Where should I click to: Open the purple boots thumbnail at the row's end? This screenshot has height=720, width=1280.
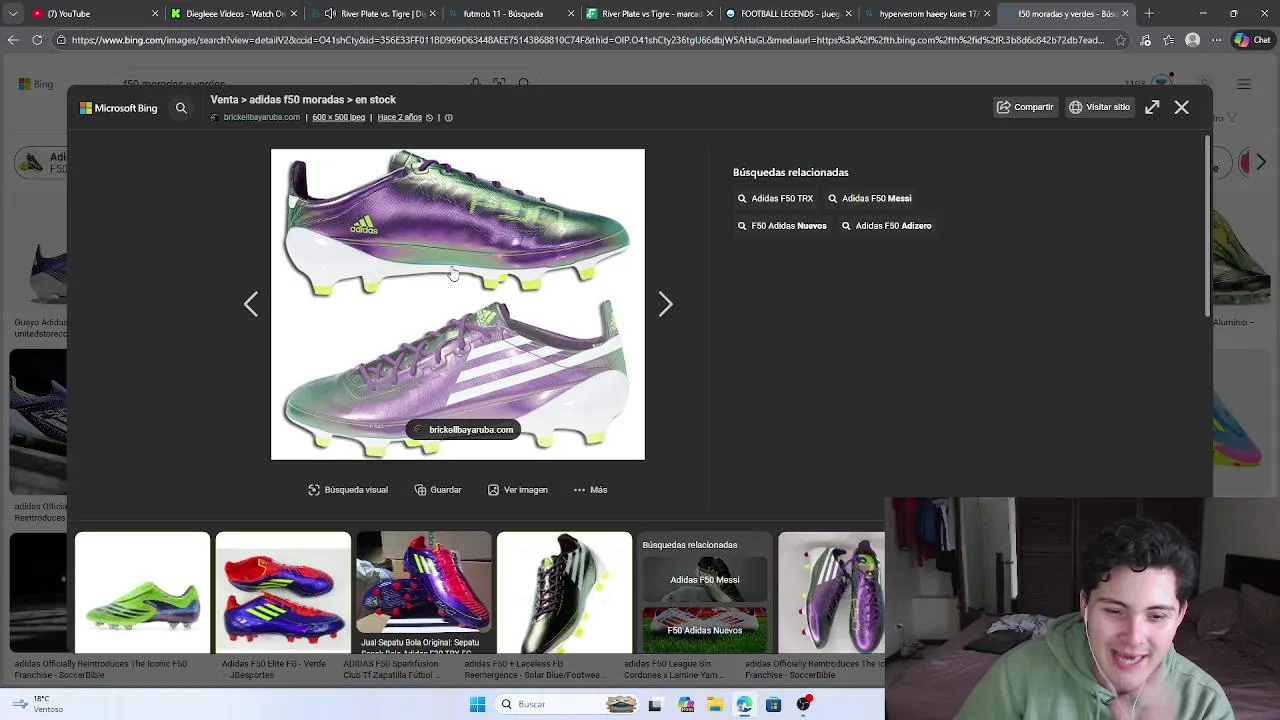(831, 593)
